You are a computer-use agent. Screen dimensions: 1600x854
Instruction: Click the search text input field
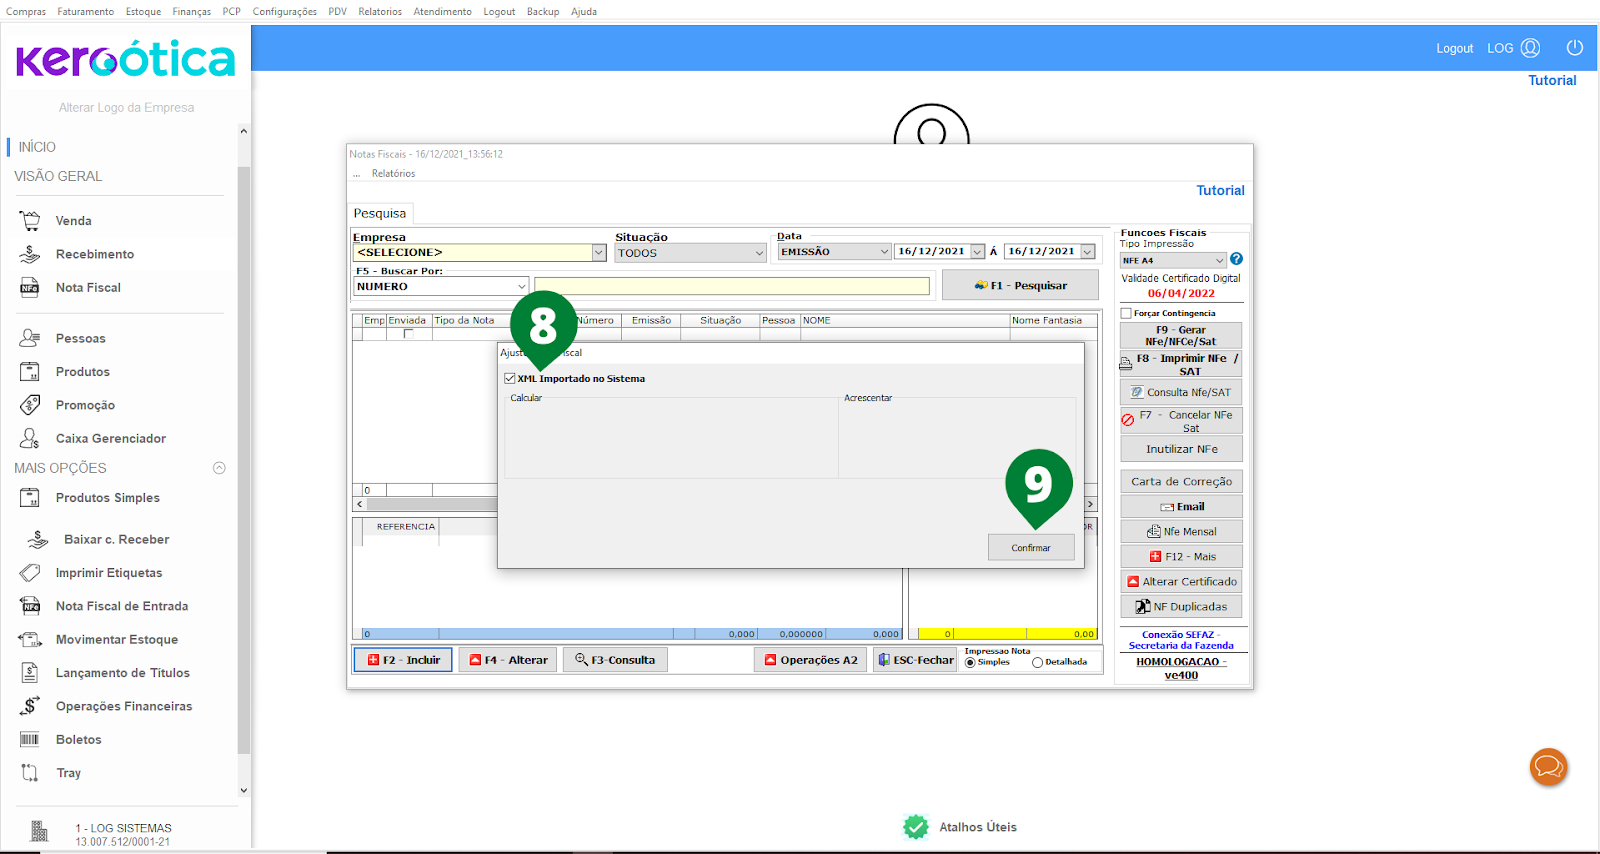coord(732,286)
